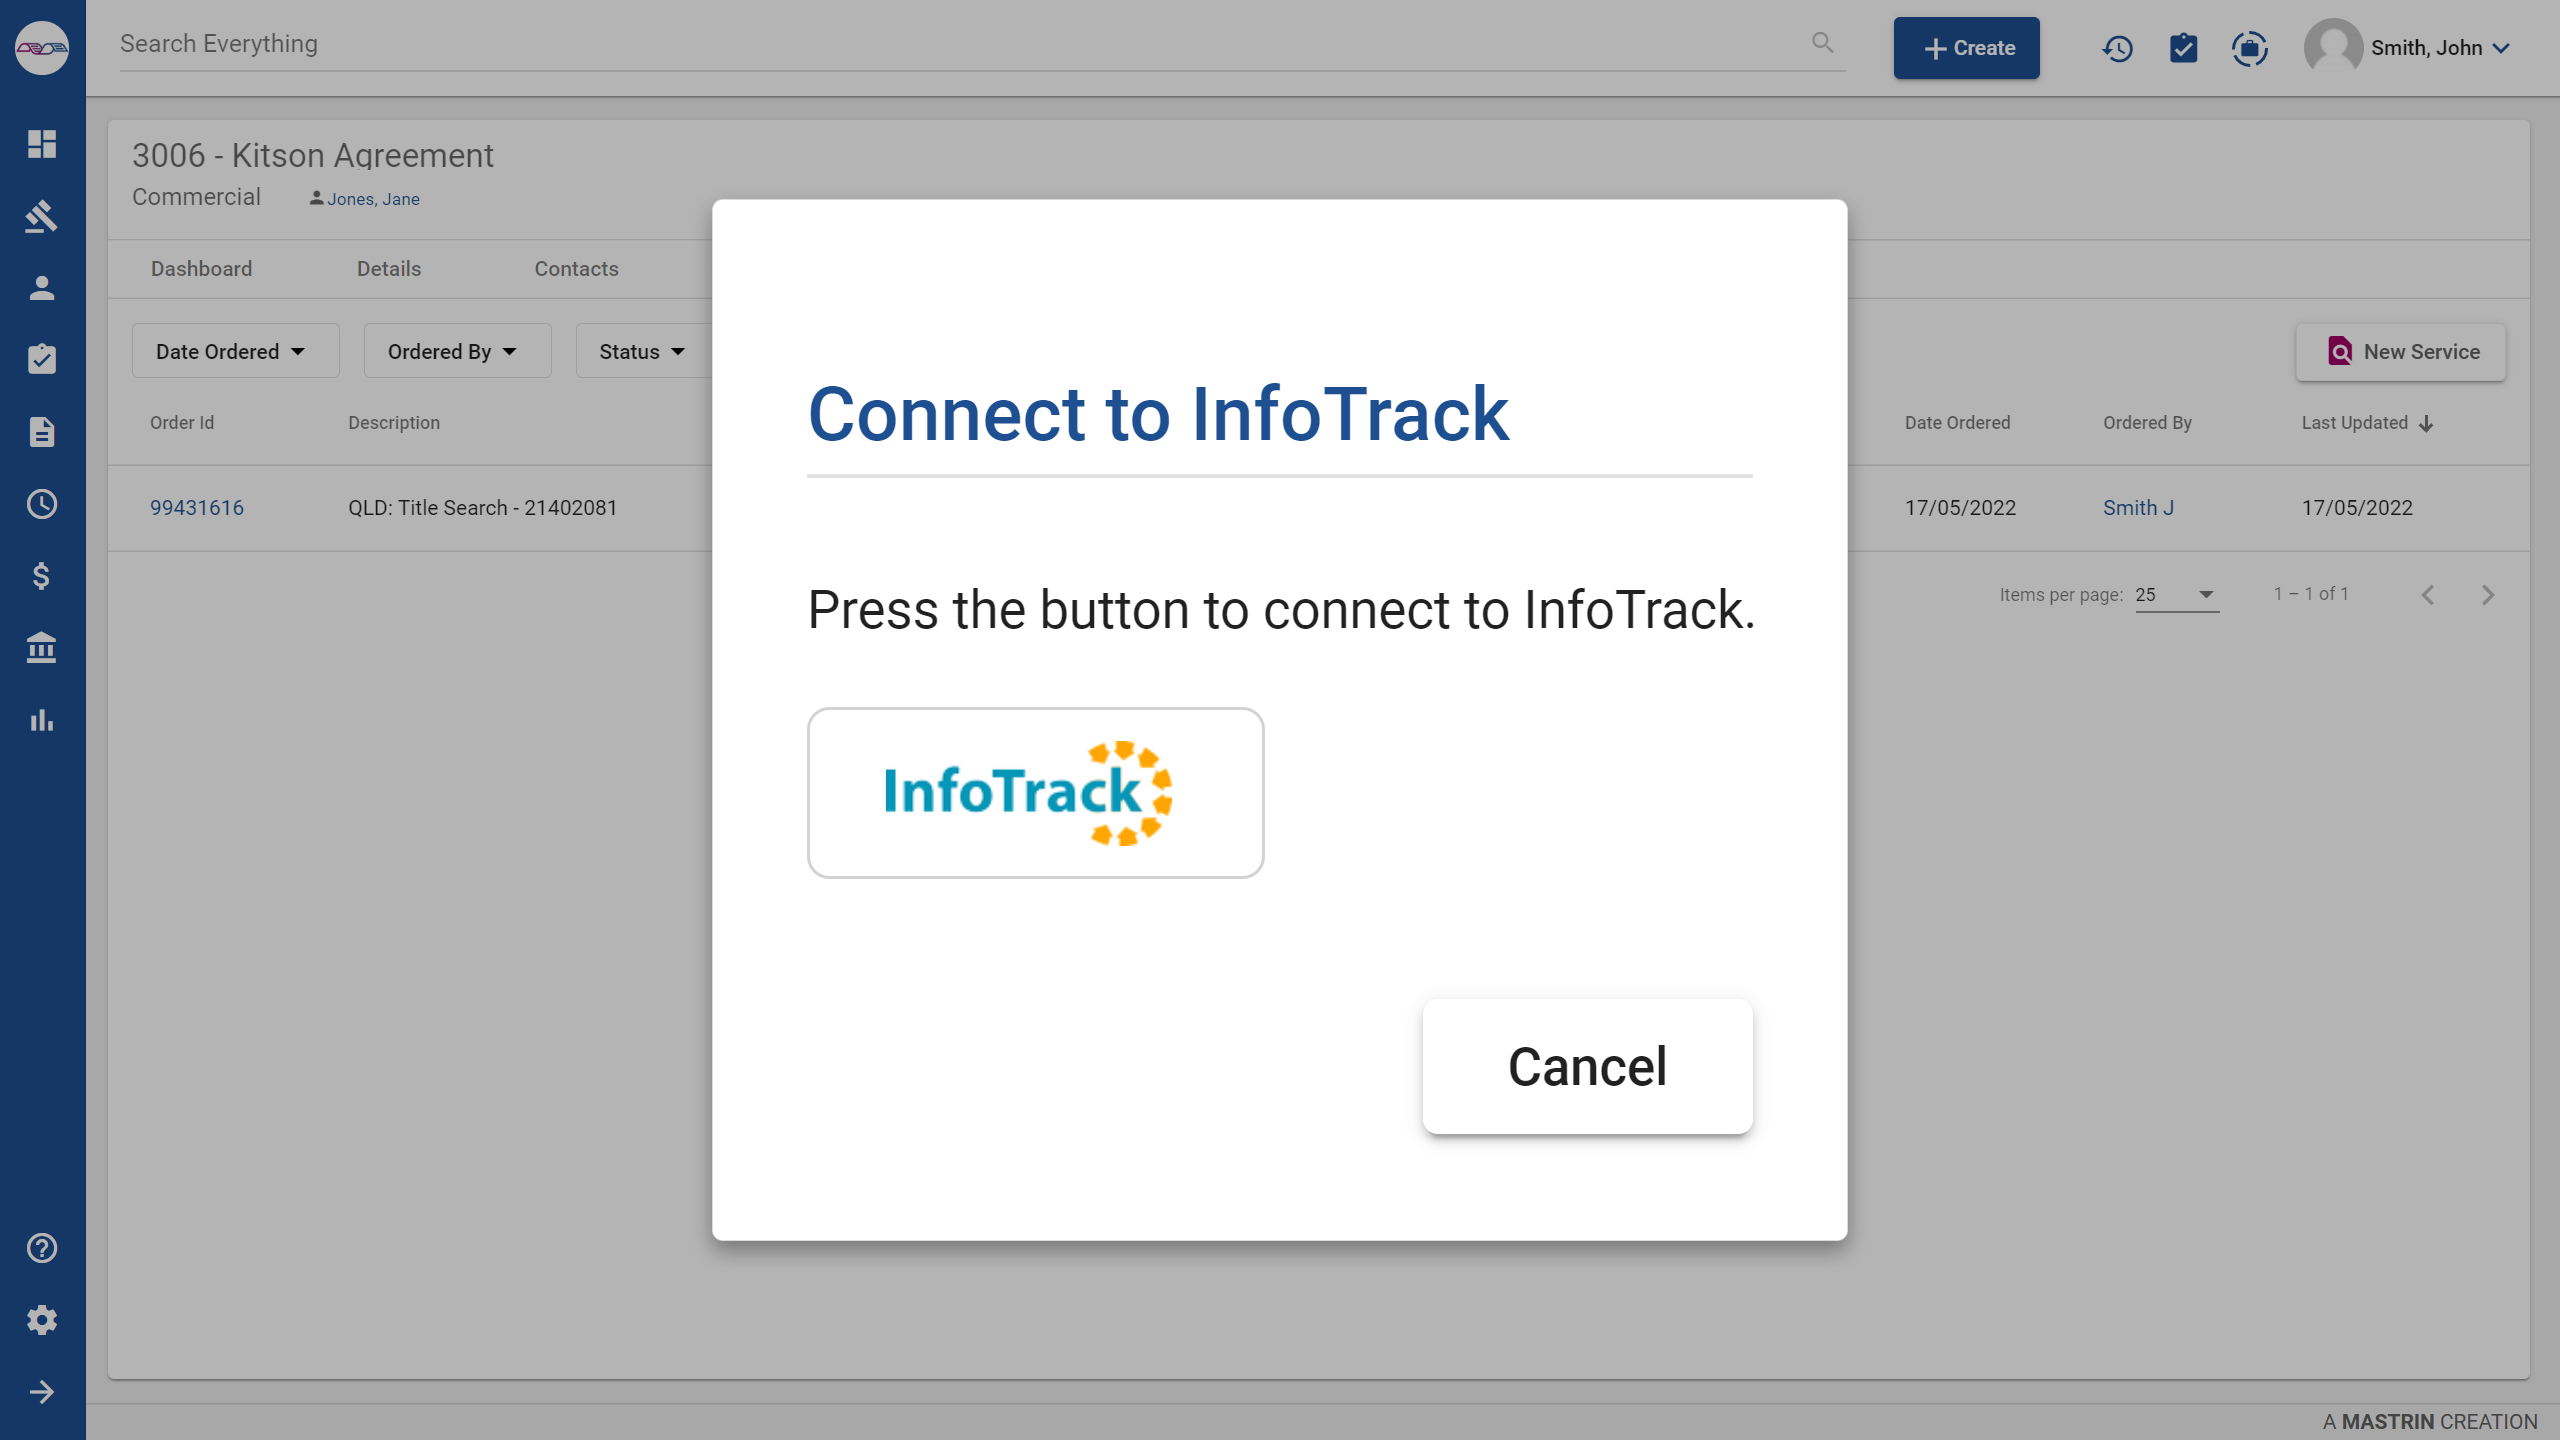Switch to the Dashboard tab
This screenshot has width=2560, height=1440.
(x=200, y=269)
